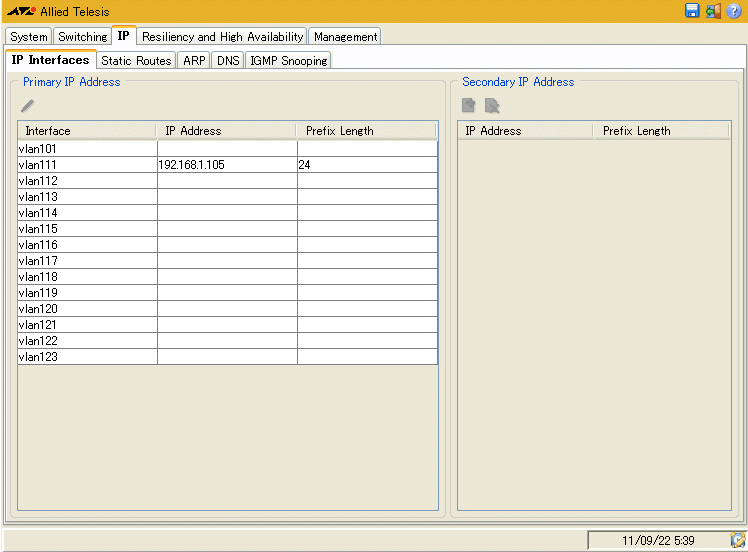Image resolution: width=748 pixels, height=552 pixels.
Task: Click secondary IP Address column header
Action: [x=525, y=131]
